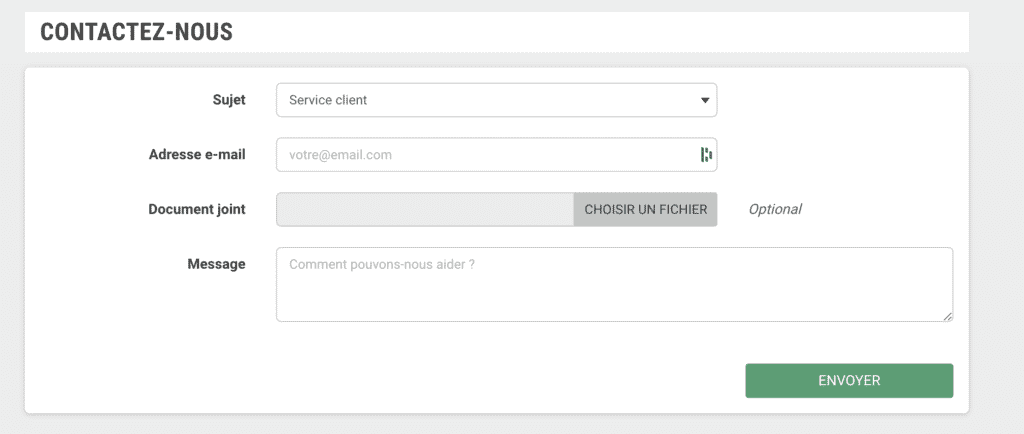The width and height of the screenshot is (1024, 434).
Task: Submit the form with Envoyer button
Action: (x=849, y=380)
